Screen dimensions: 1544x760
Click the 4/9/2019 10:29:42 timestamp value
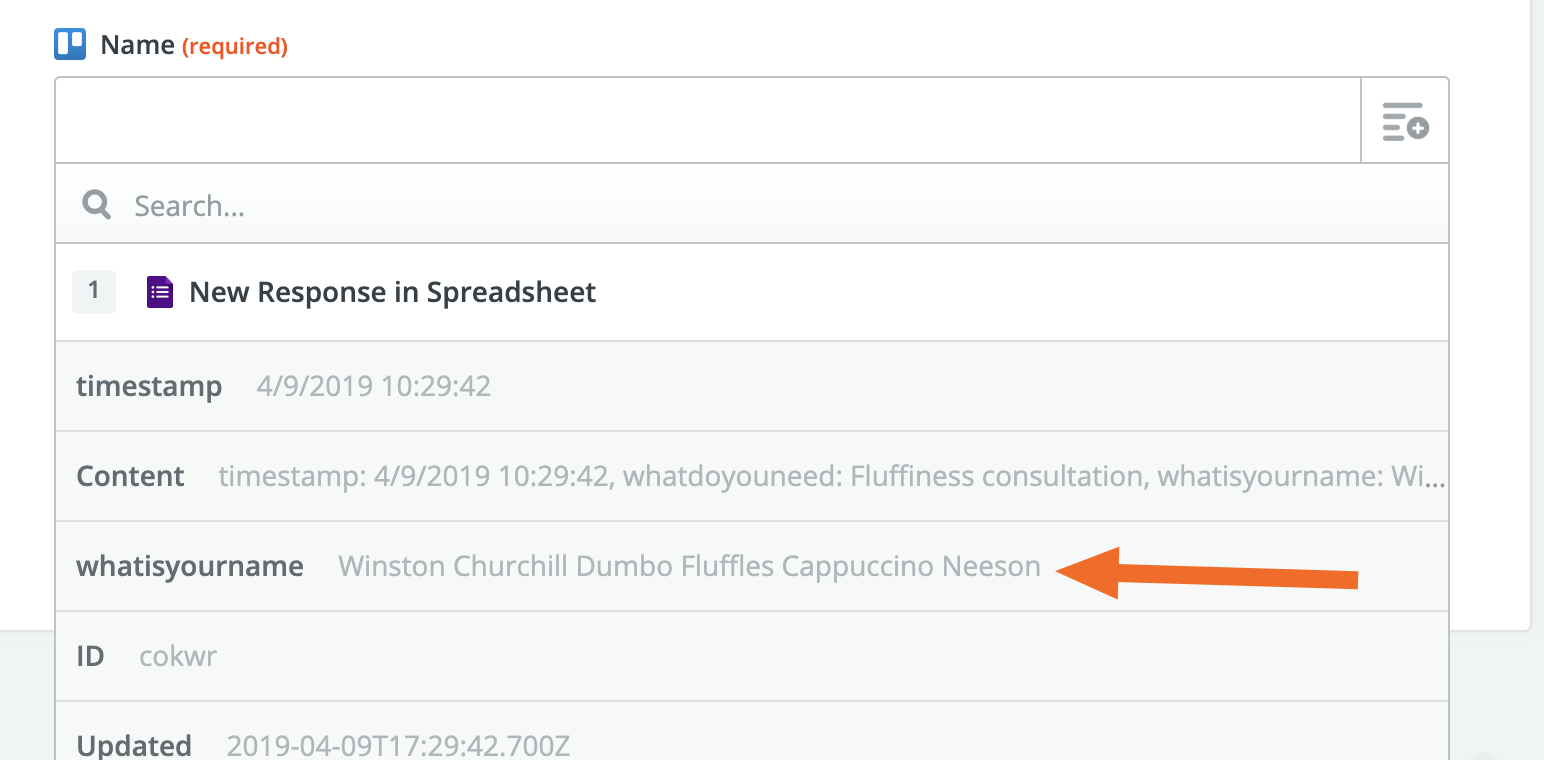[374, 386]
